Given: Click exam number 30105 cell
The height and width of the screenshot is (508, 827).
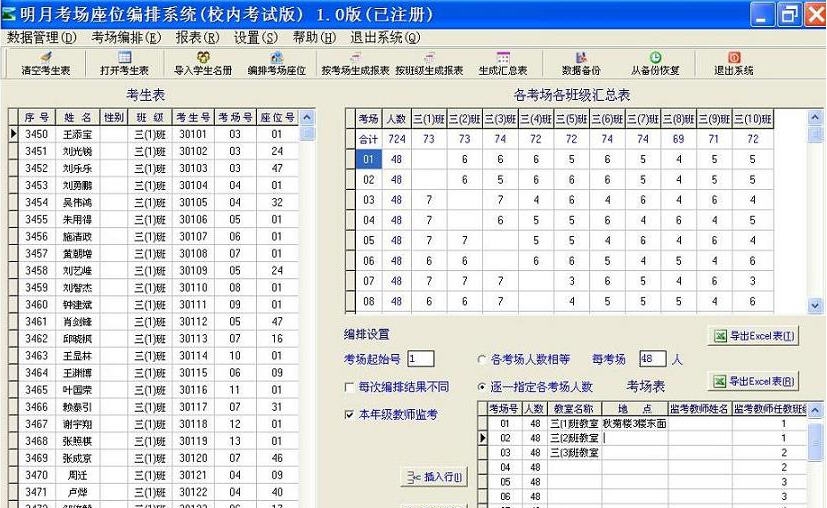Looking at the screenshot, I should pos(193,203).
